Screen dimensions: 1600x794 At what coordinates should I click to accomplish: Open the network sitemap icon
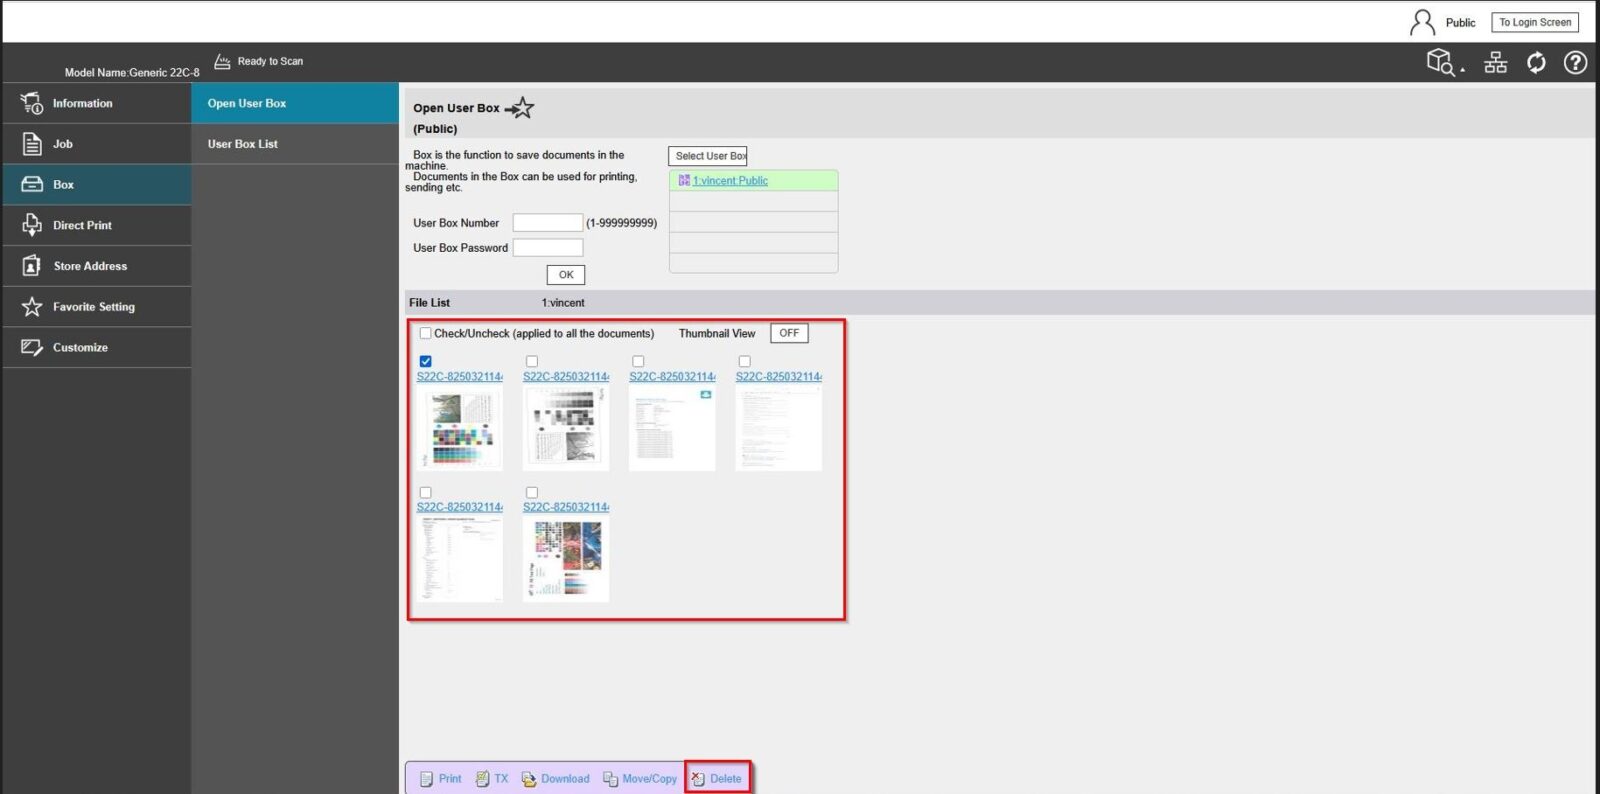pos(1495,63)
